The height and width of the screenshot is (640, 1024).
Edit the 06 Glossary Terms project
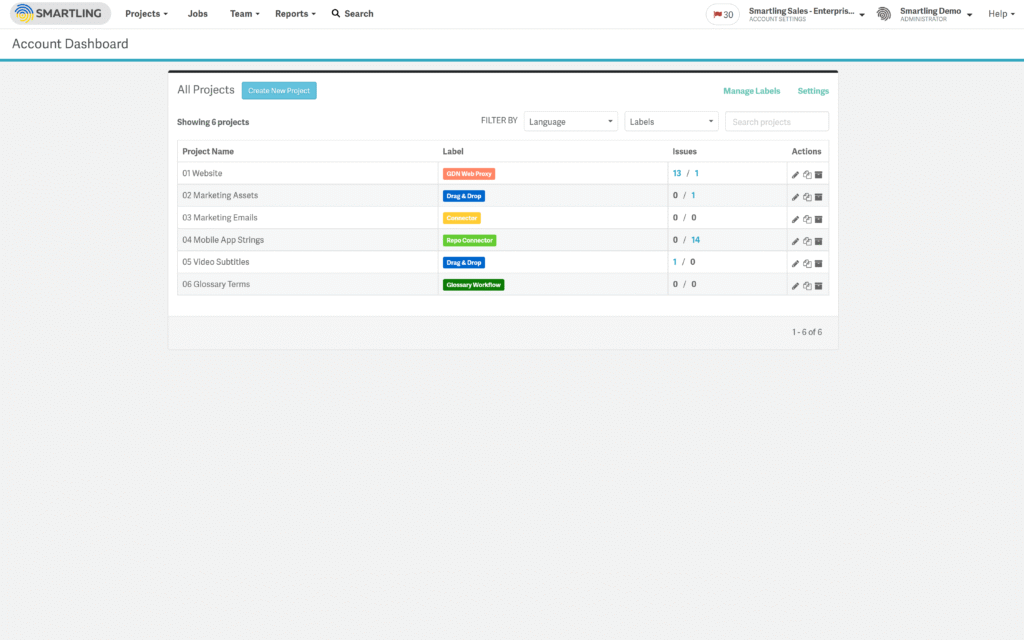point(795,284)
